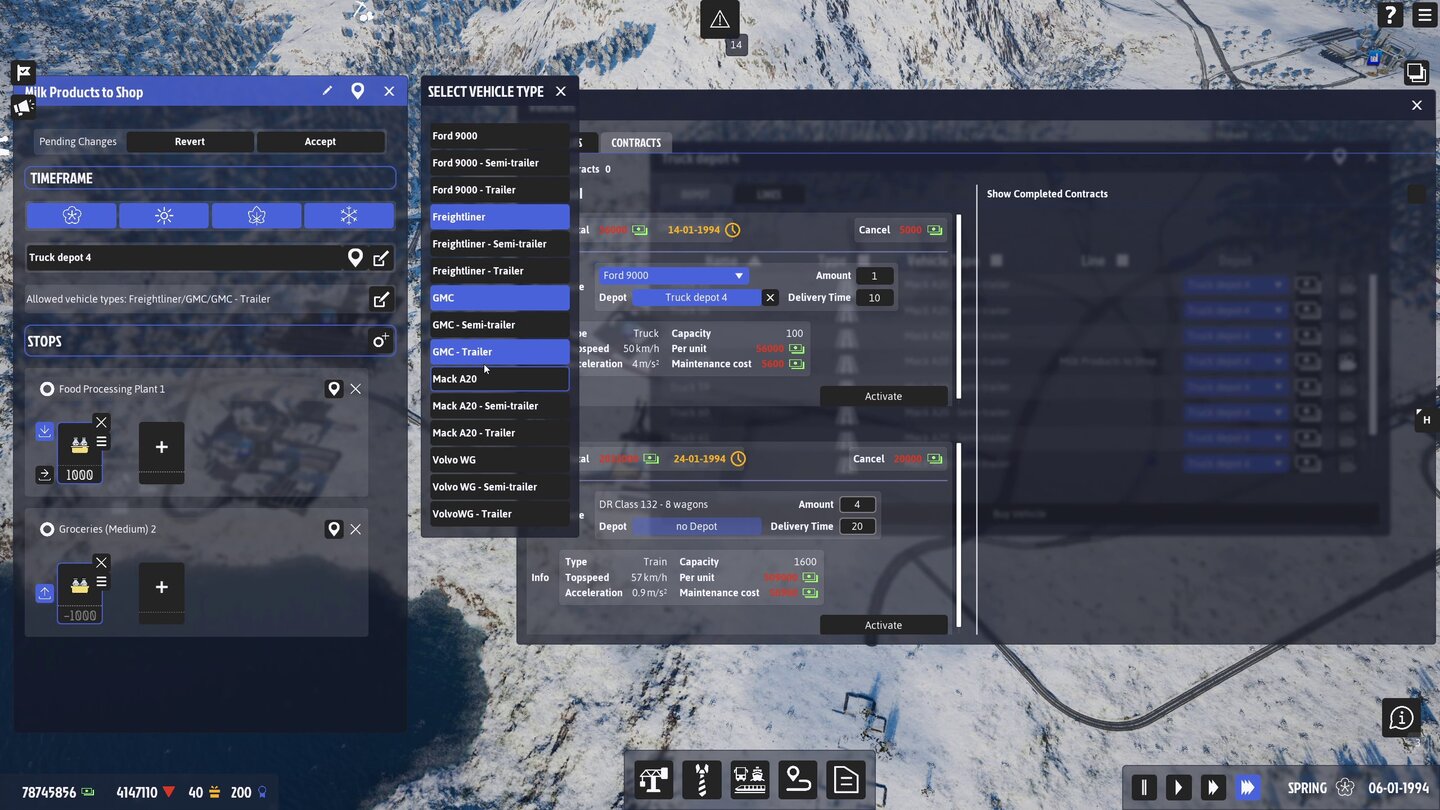Viewport: 1440px width, 810px height.
Task: Choose Volvo WG - Semi-trailer
Action: (500, 487)
